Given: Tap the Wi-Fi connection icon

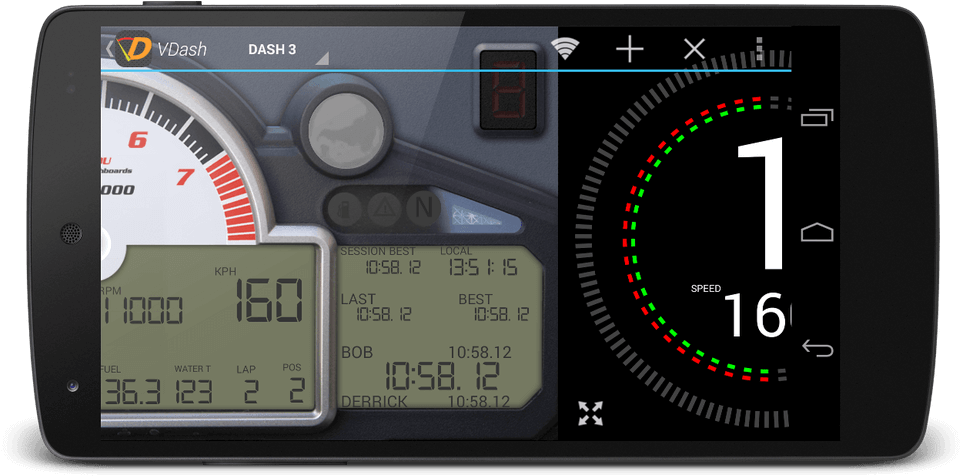Looking at the screenshot, I should (566, 49).
